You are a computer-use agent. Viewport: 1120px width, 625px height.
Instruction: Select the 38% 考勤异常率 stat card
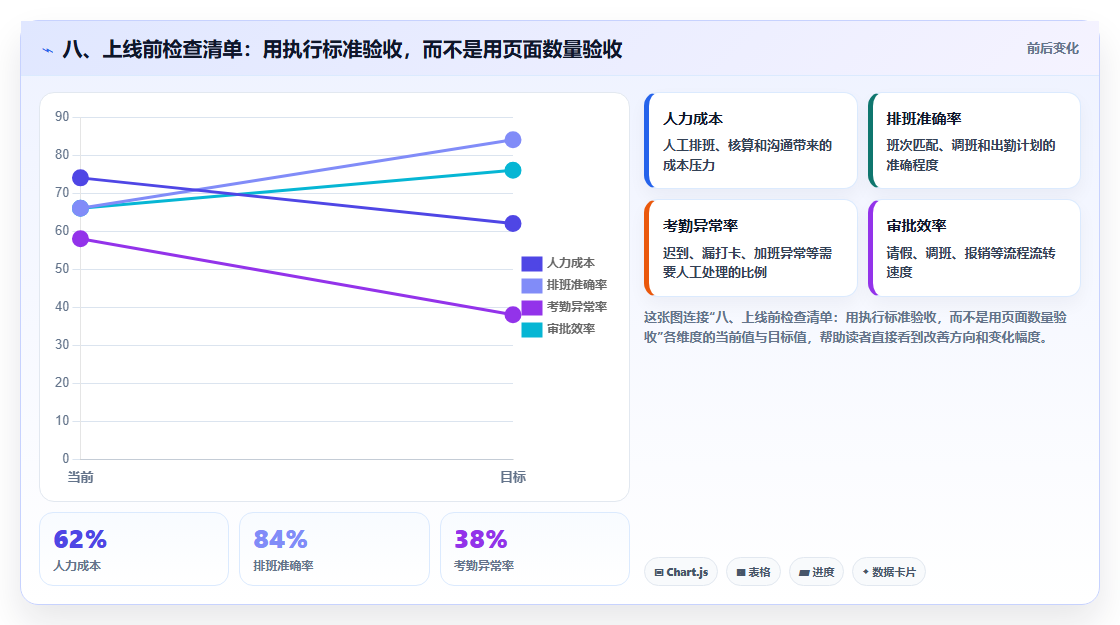point(535,549)
